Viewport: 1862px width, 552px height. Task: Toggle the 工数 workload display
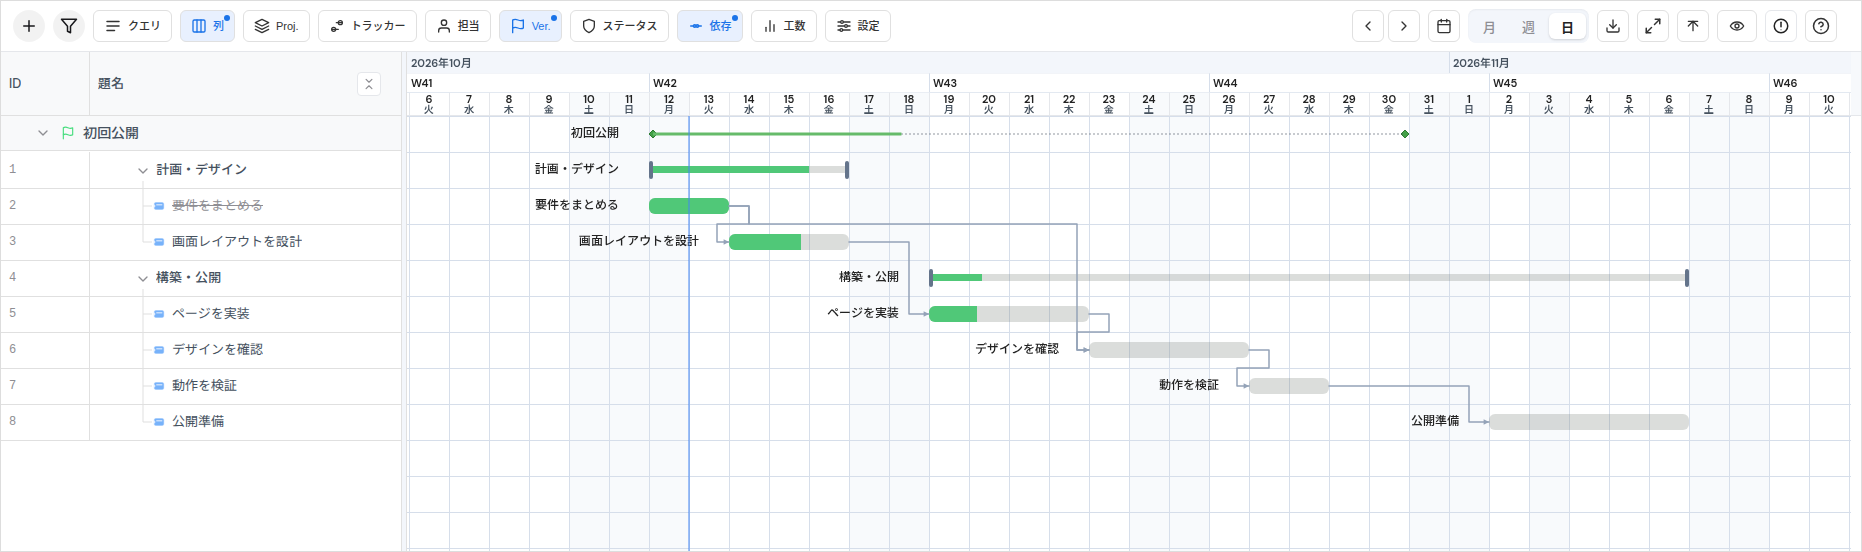click(x=784, y=26)
